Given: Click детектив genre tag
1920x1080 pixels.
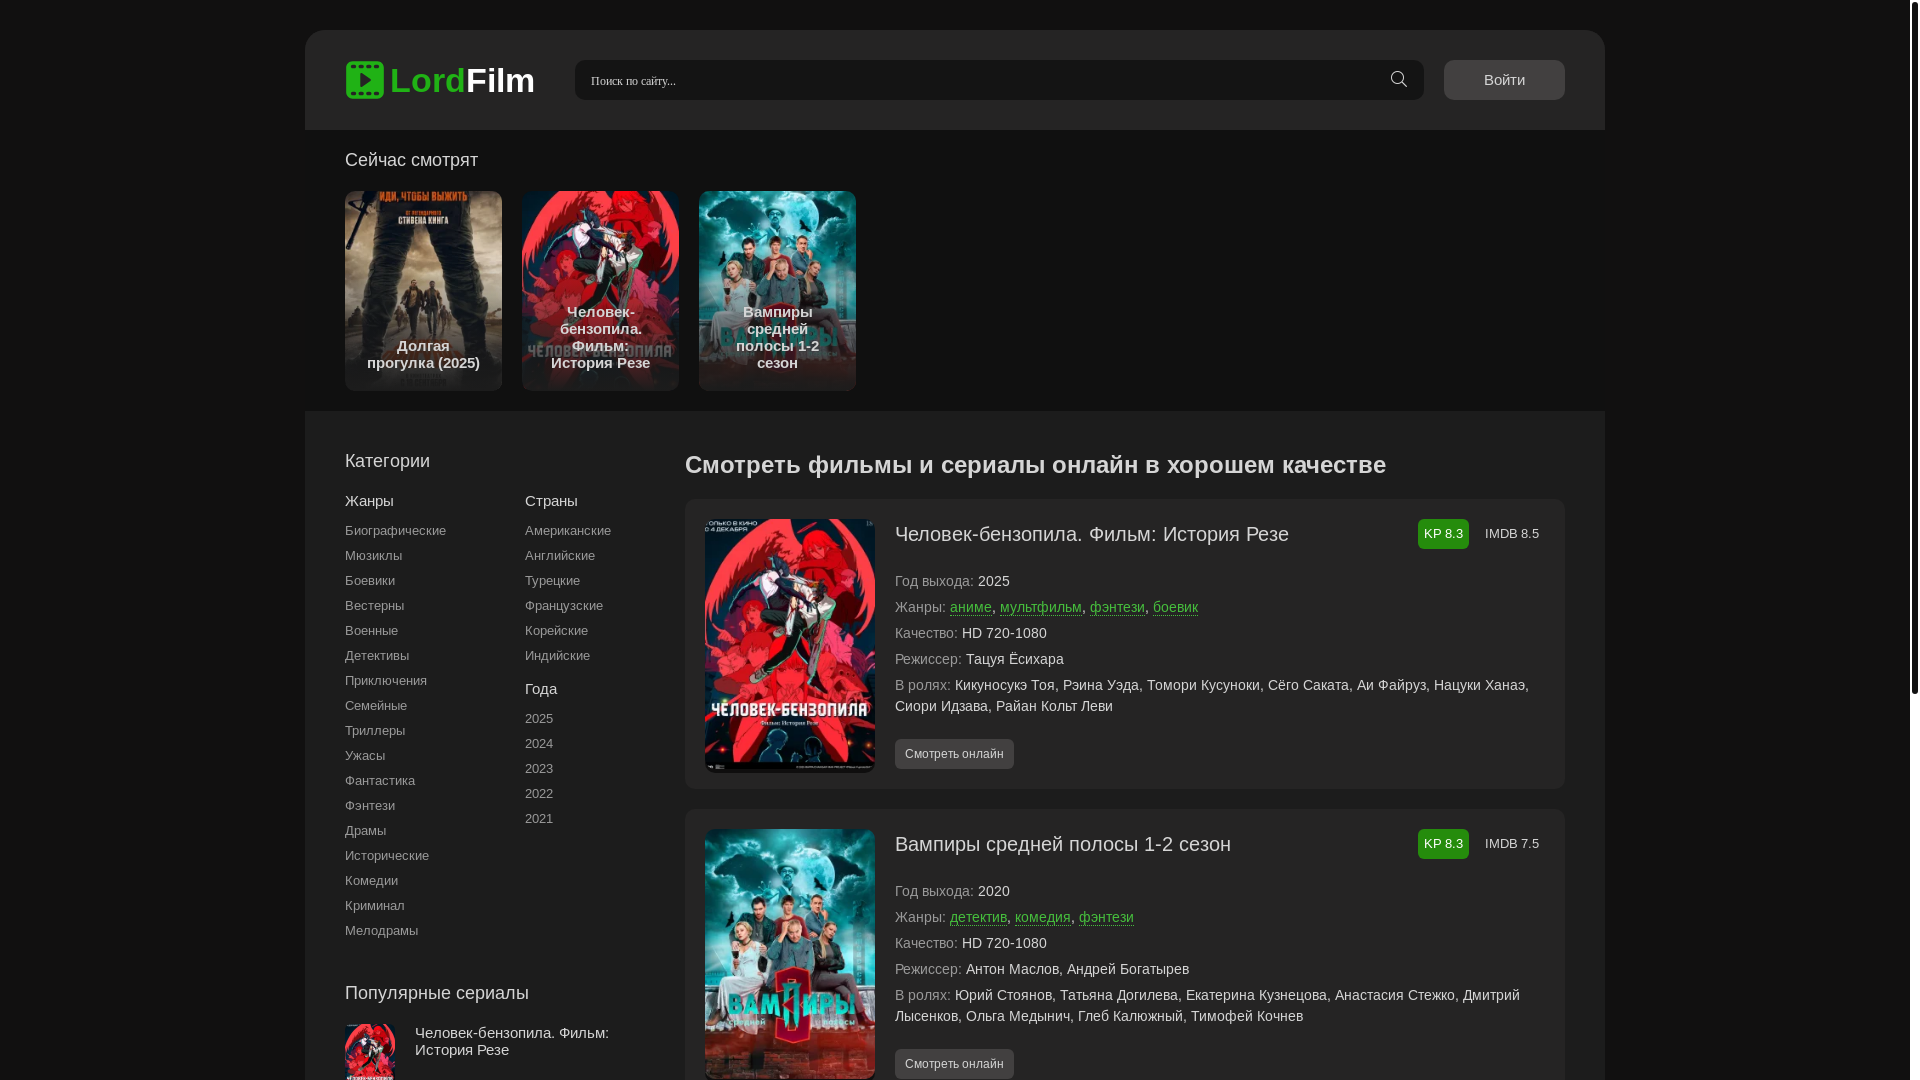Looking at the screenshot, I should [978, 917].
